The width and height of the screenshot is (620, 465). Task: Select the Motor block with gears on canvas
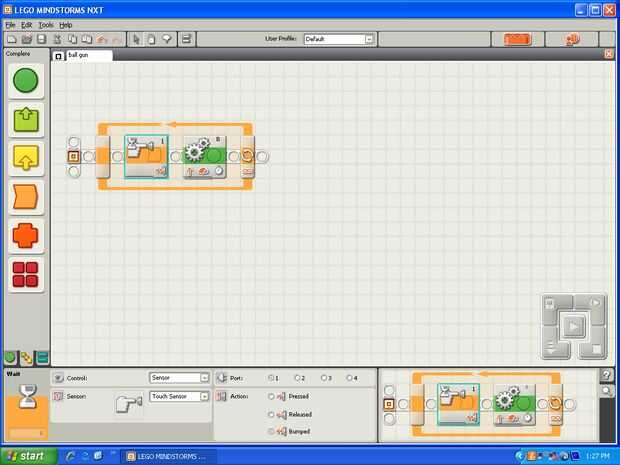point(204,157)
